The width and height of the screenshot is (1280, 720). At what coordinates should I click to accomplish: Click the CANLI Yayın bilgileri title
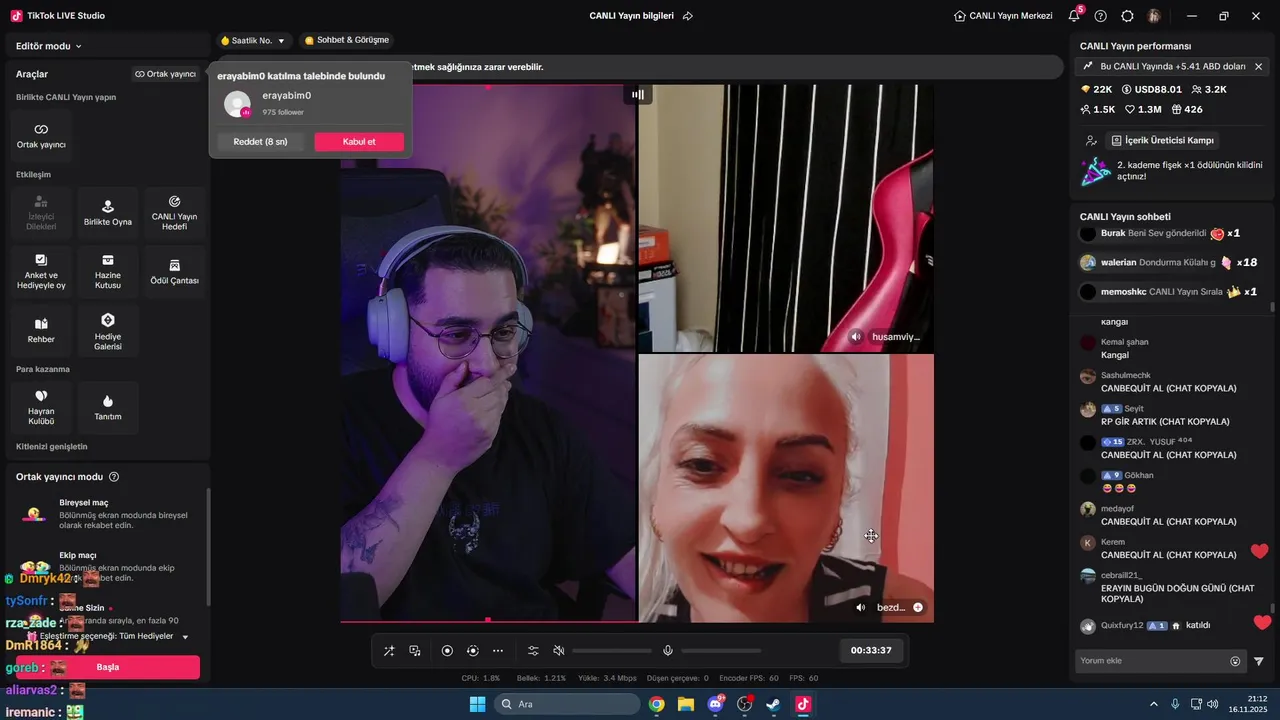coord(631,16)
